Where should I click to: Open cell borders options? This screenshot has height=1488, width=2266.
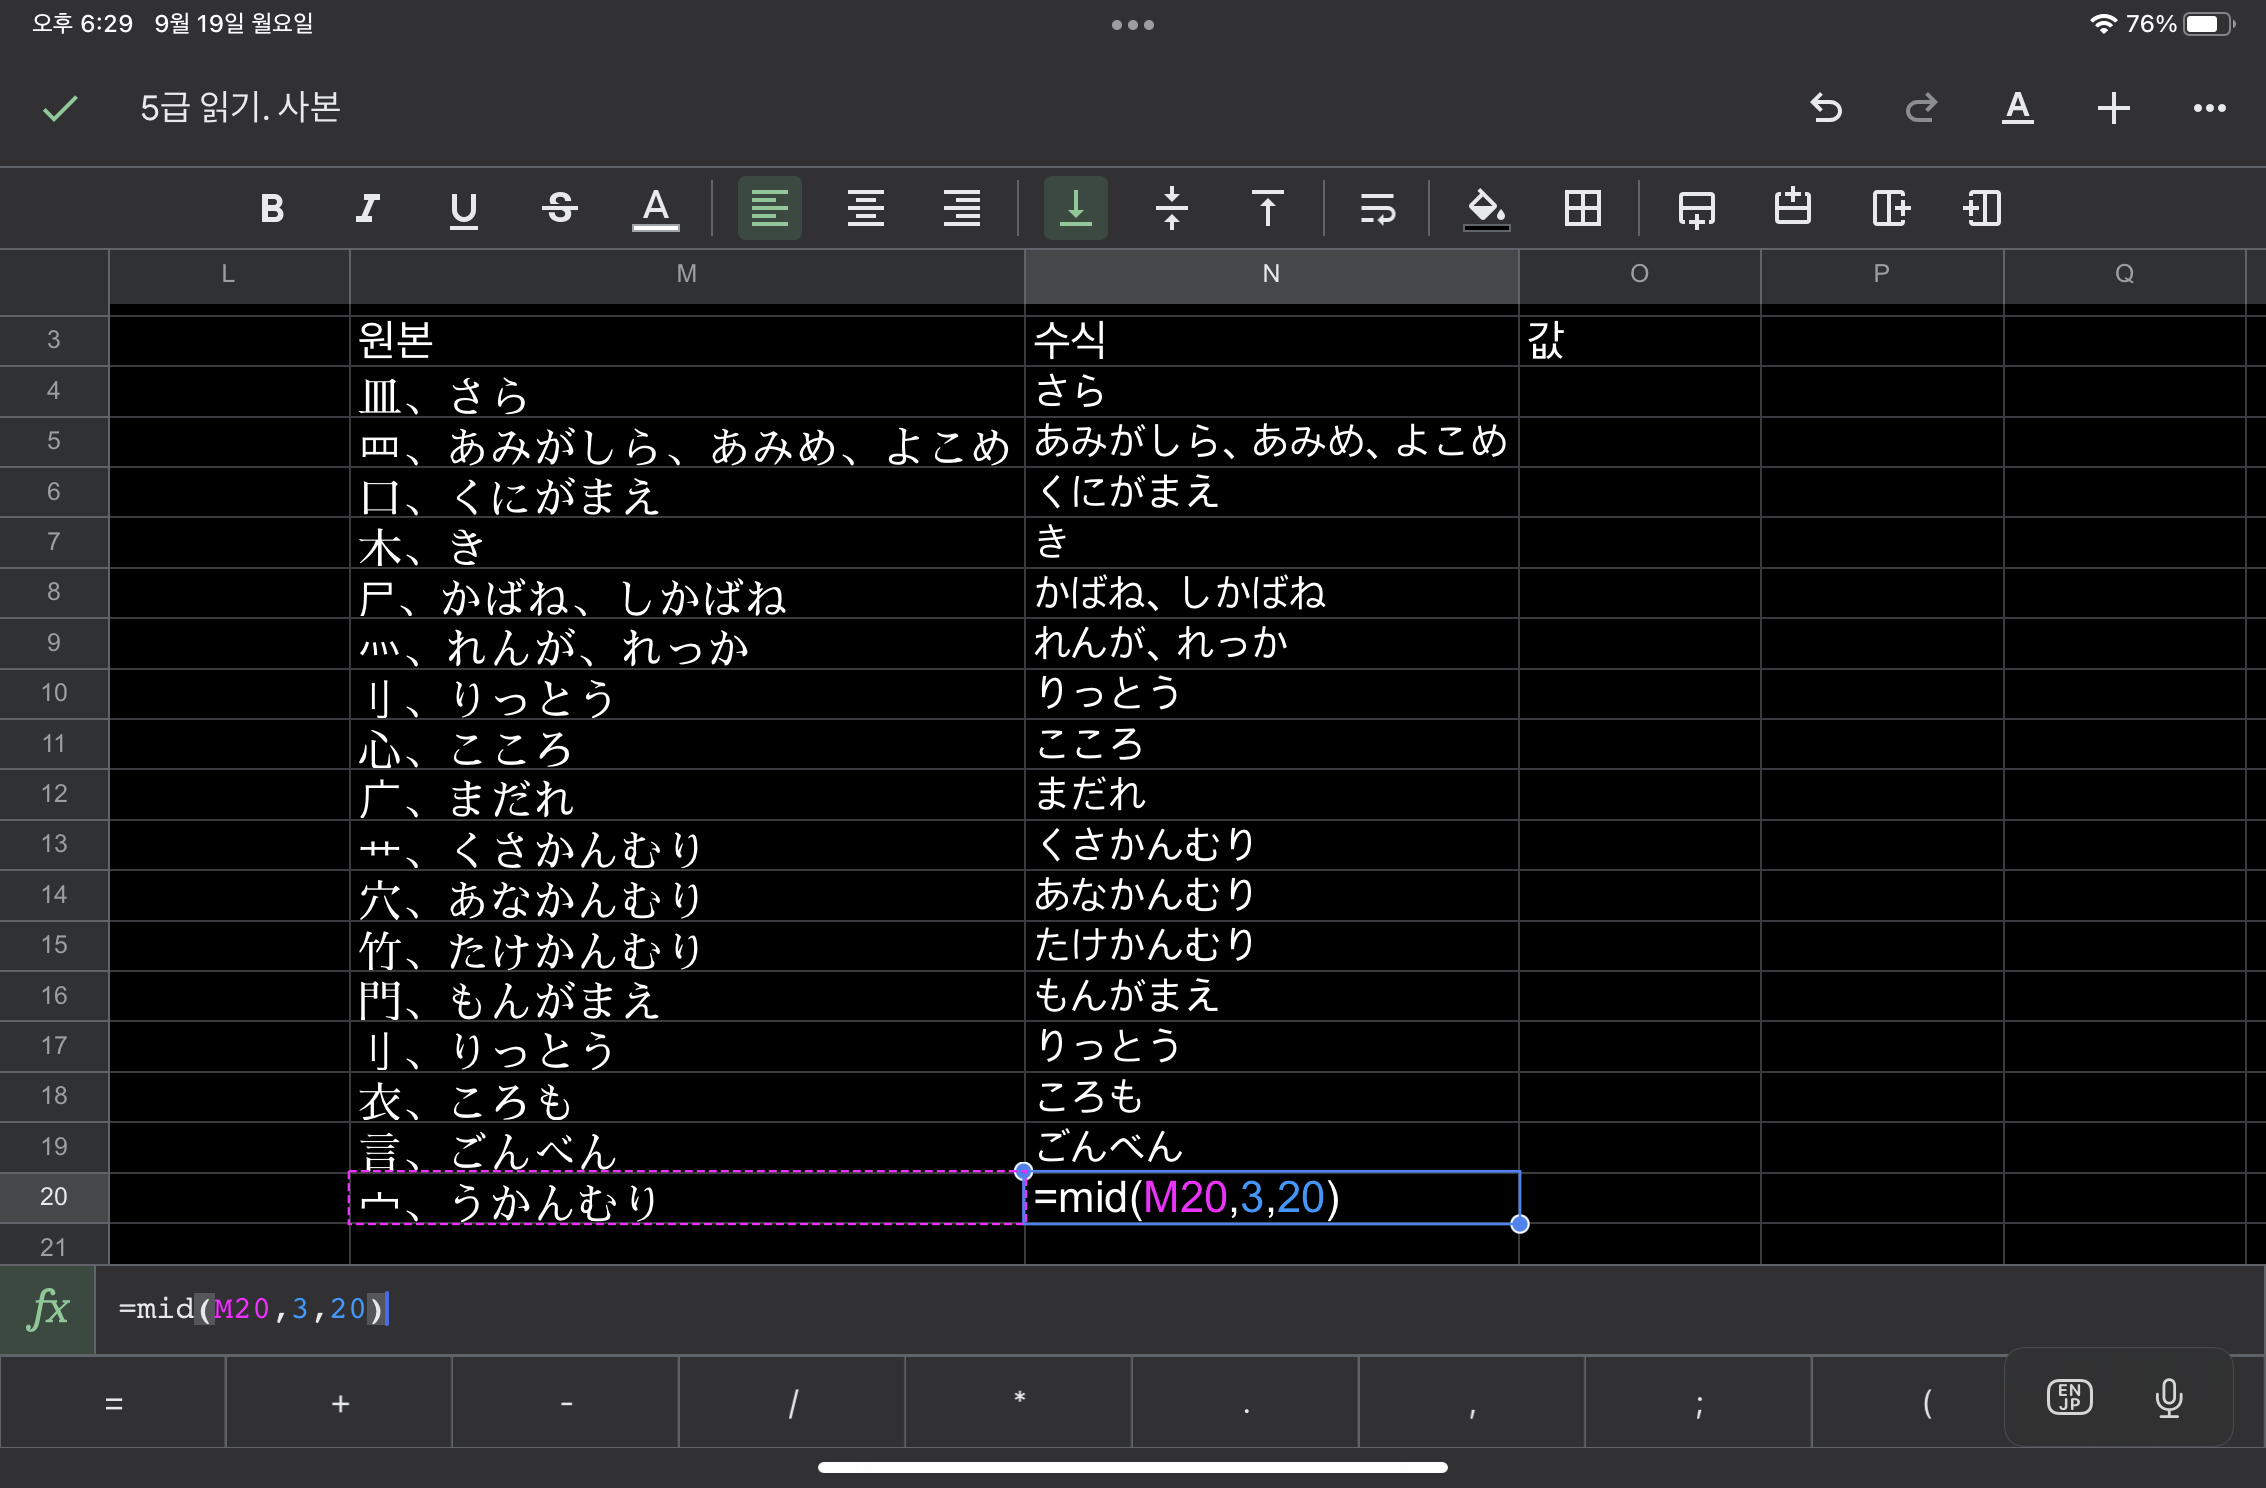click(x=1582, y=209)
